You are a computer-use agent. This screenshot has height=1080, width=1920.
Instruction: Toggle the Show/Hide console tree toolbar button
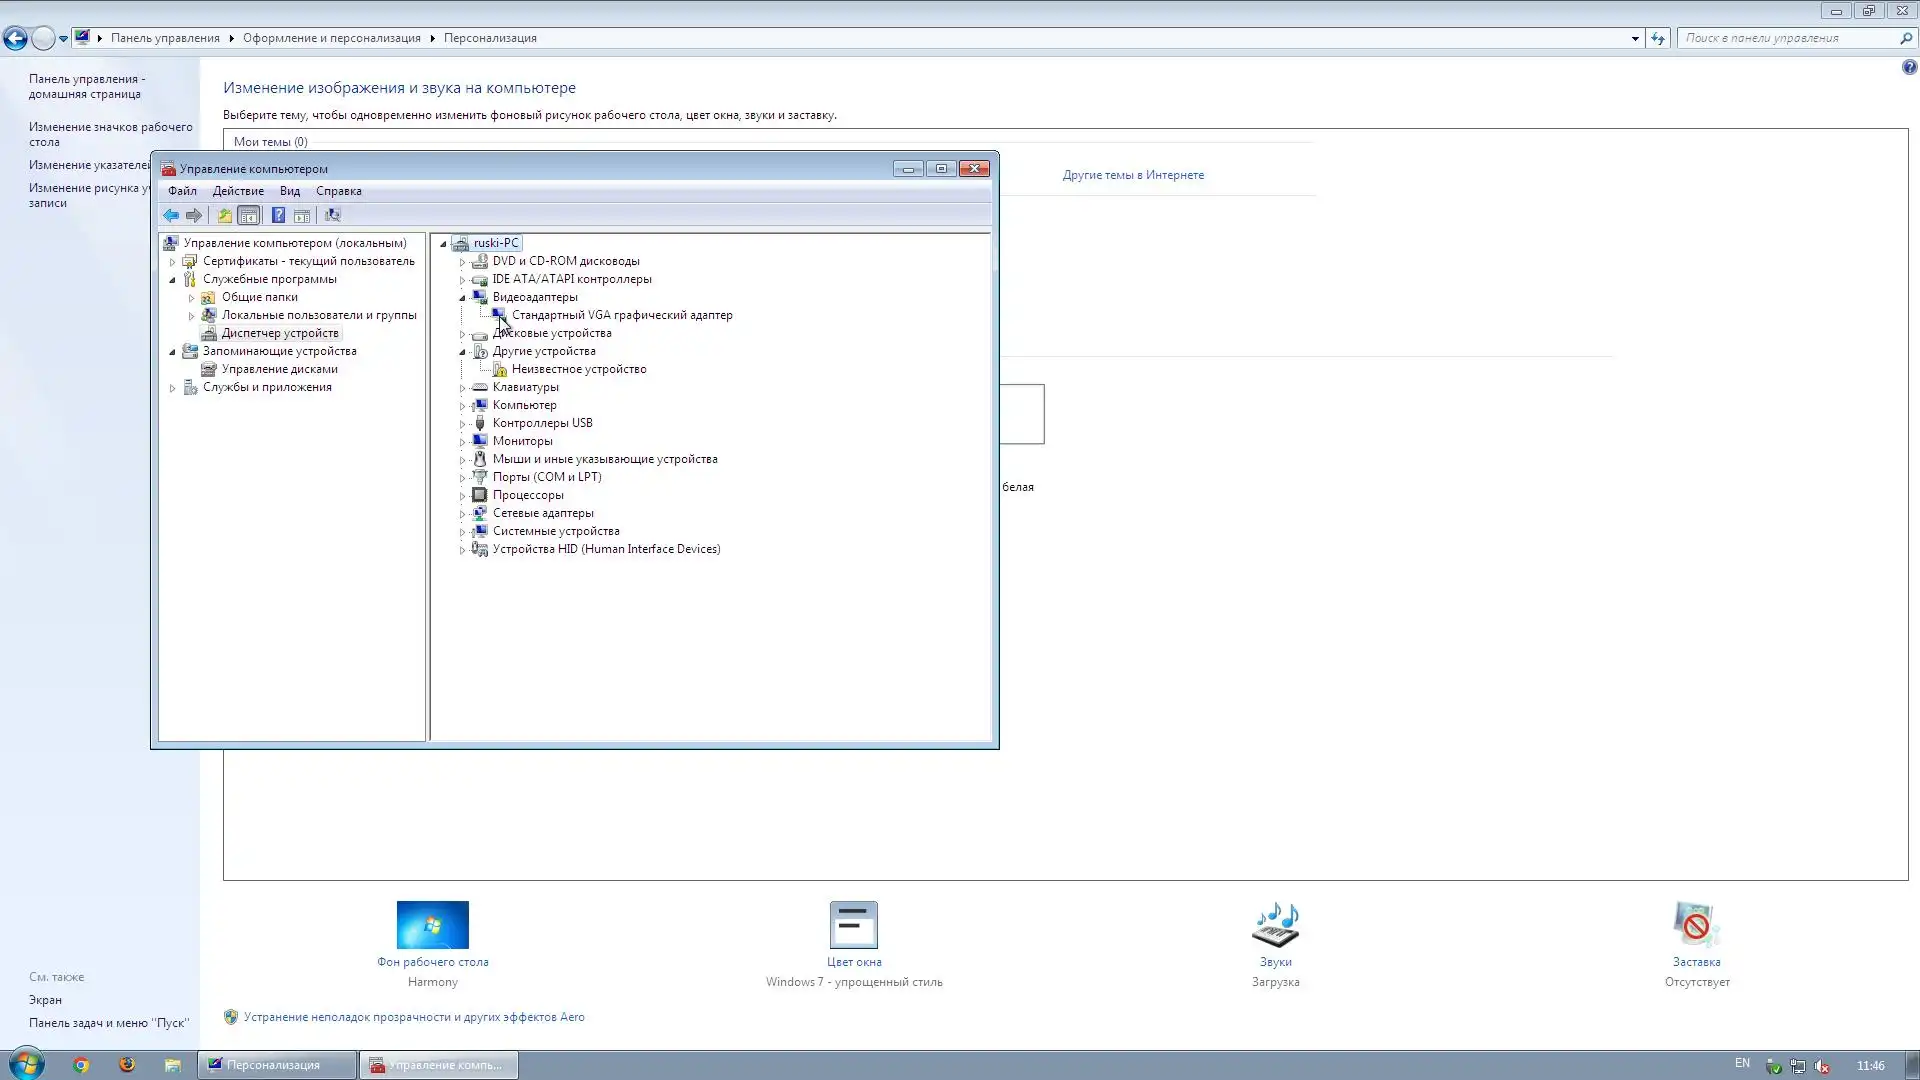click(249, 215)
